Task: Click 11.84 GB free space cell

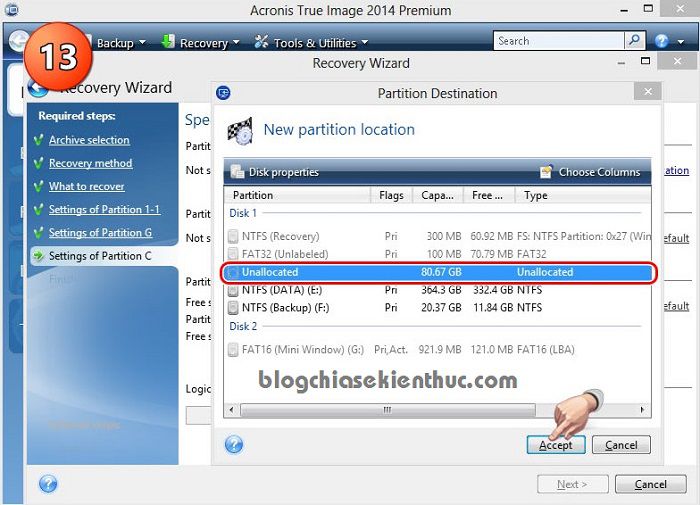Action: [x=493, y=308]
